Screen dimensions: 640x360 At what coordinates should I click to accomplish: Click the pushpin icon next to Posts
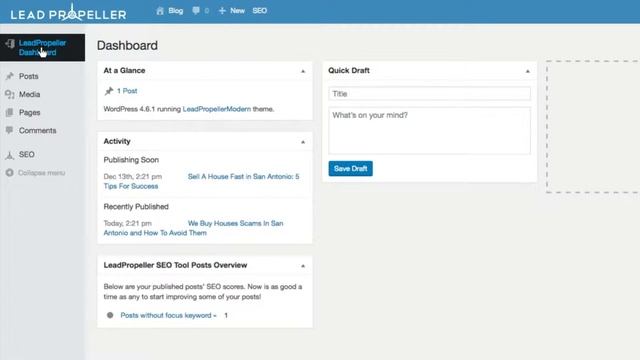click(x=10, y=76)
